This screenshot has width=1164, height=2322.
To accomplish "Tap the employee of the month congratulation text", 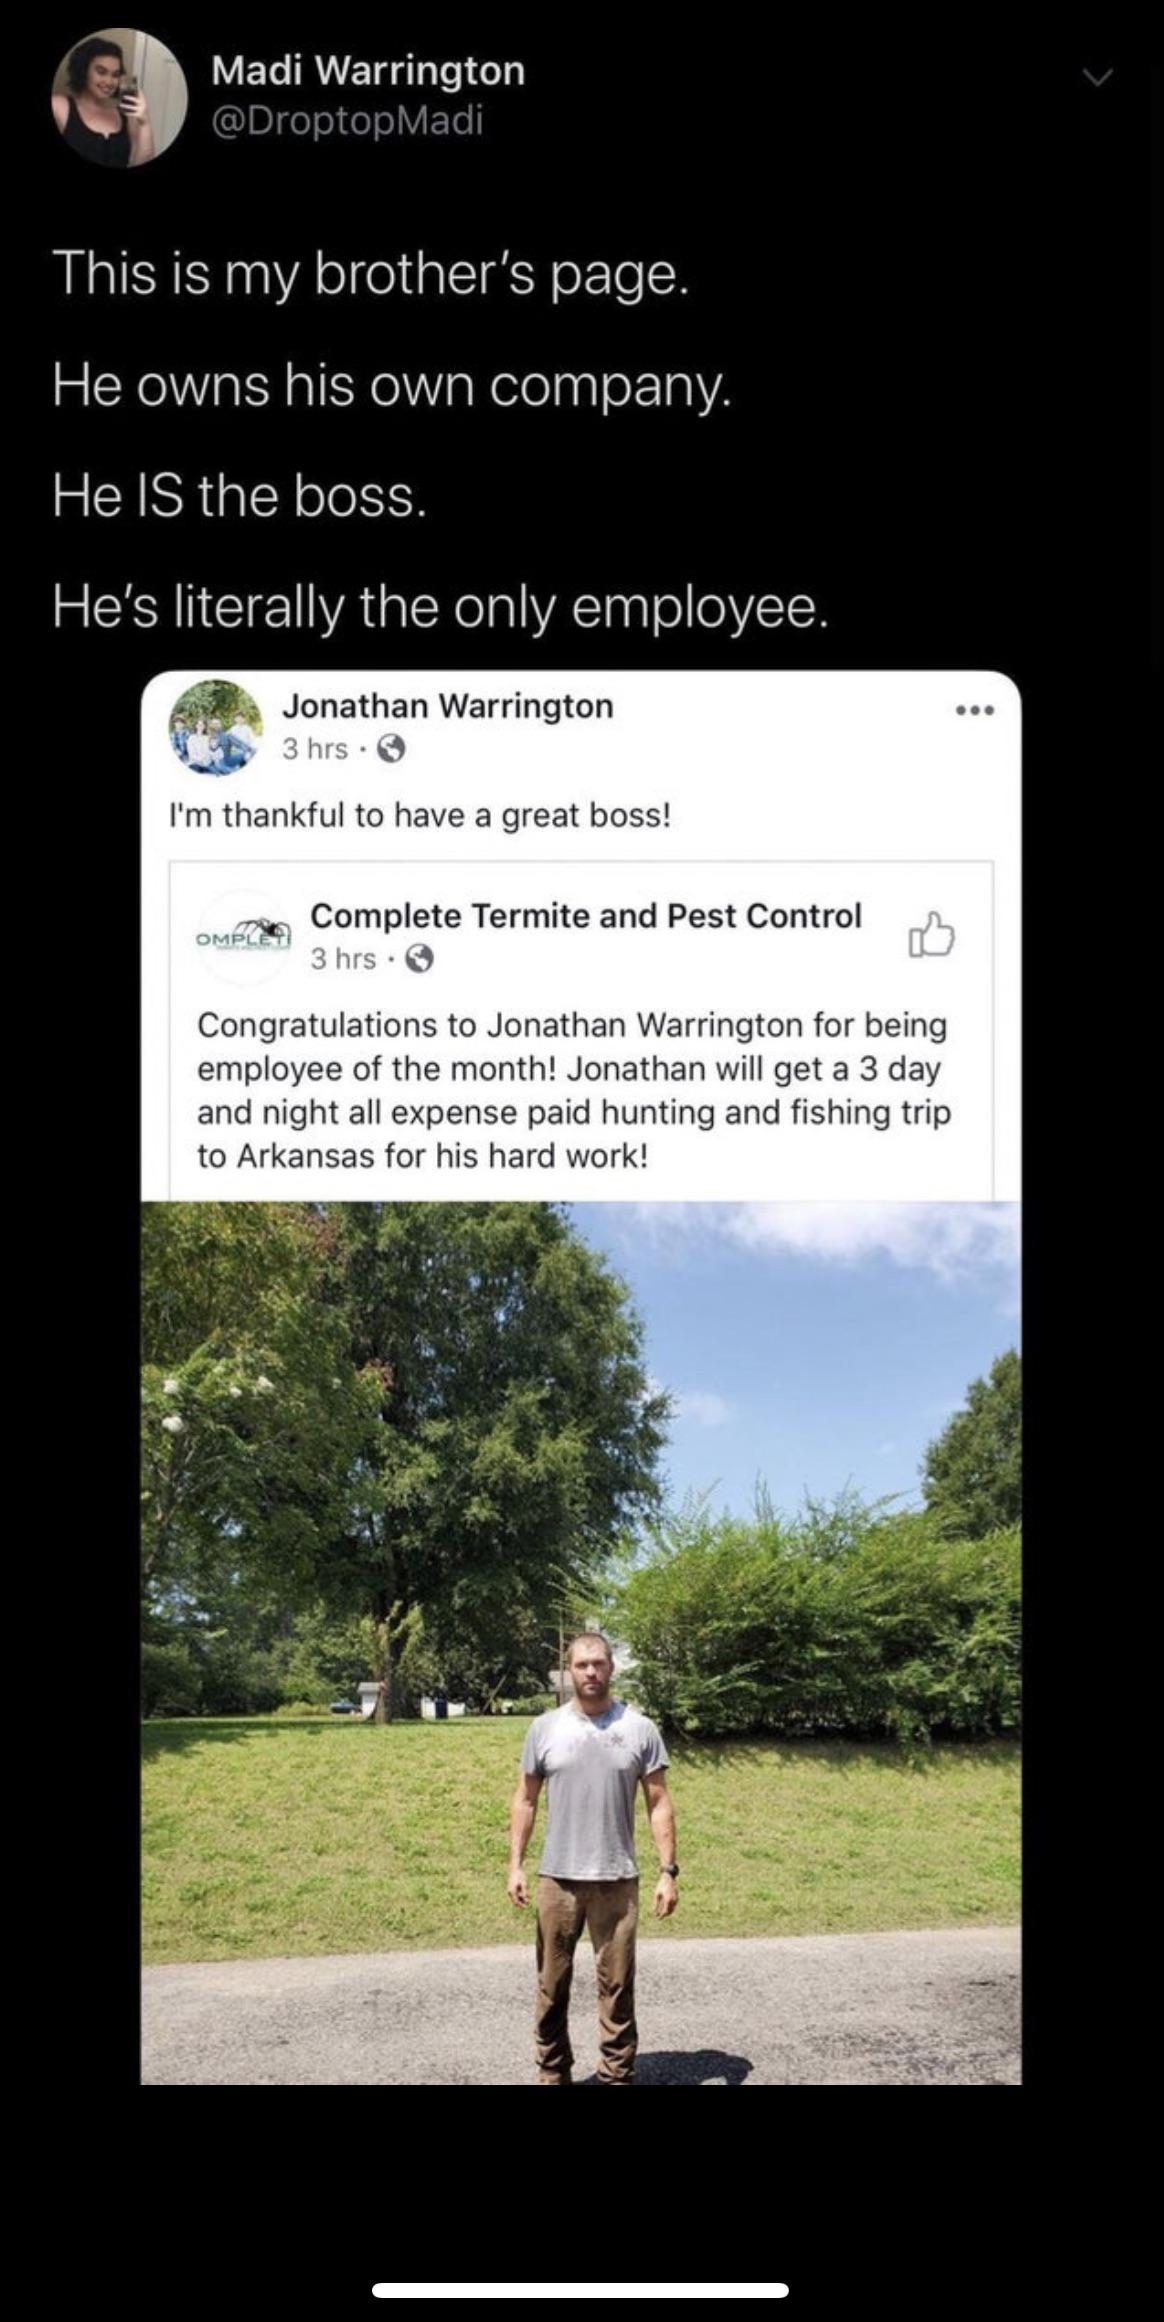I will pos(574,1090).
